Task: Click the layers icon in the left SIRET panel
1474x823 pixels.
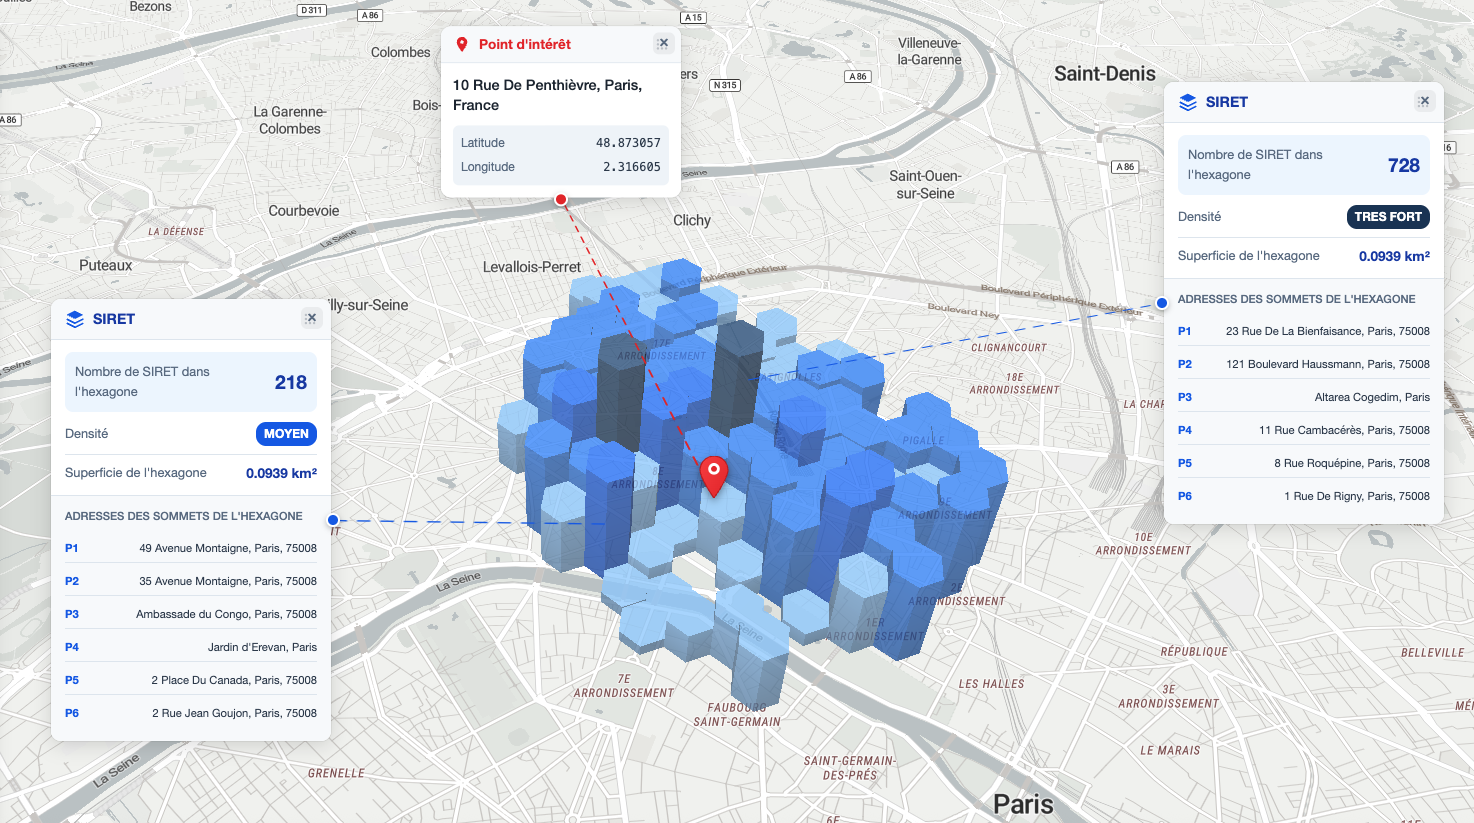Action: (x=74, y=318)
